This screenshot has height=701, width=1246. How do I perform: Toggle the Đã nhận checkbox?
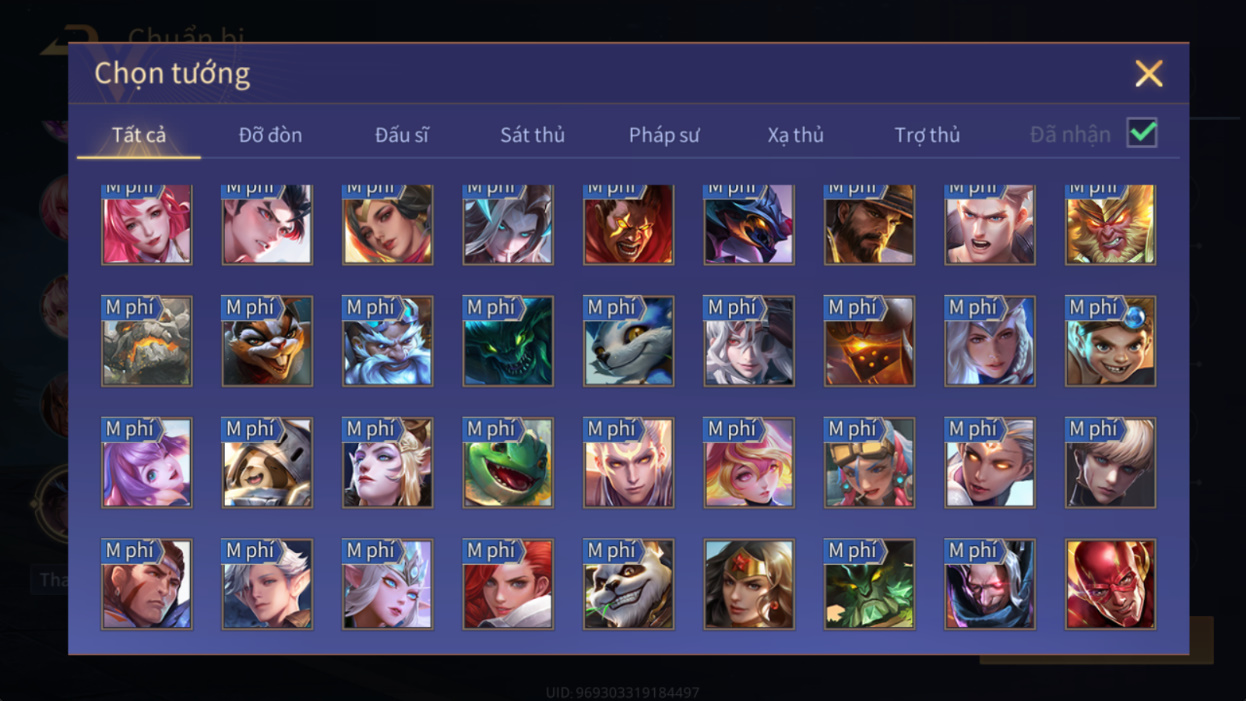[x=1141, y=133]
